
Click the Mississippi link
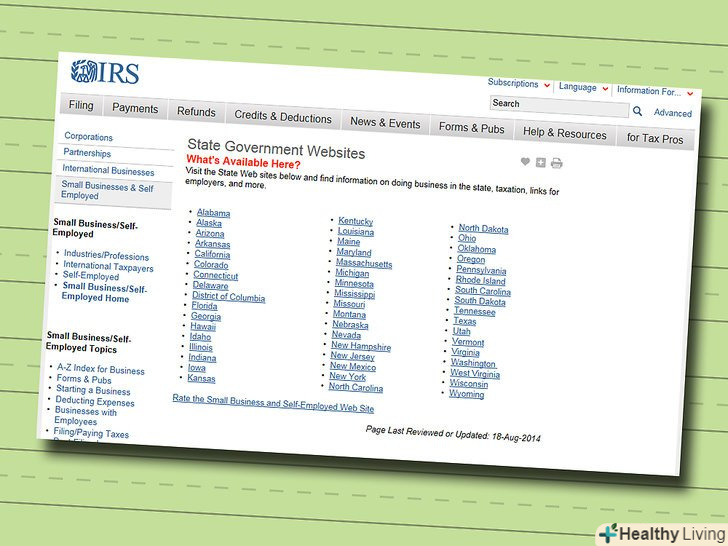354,294
